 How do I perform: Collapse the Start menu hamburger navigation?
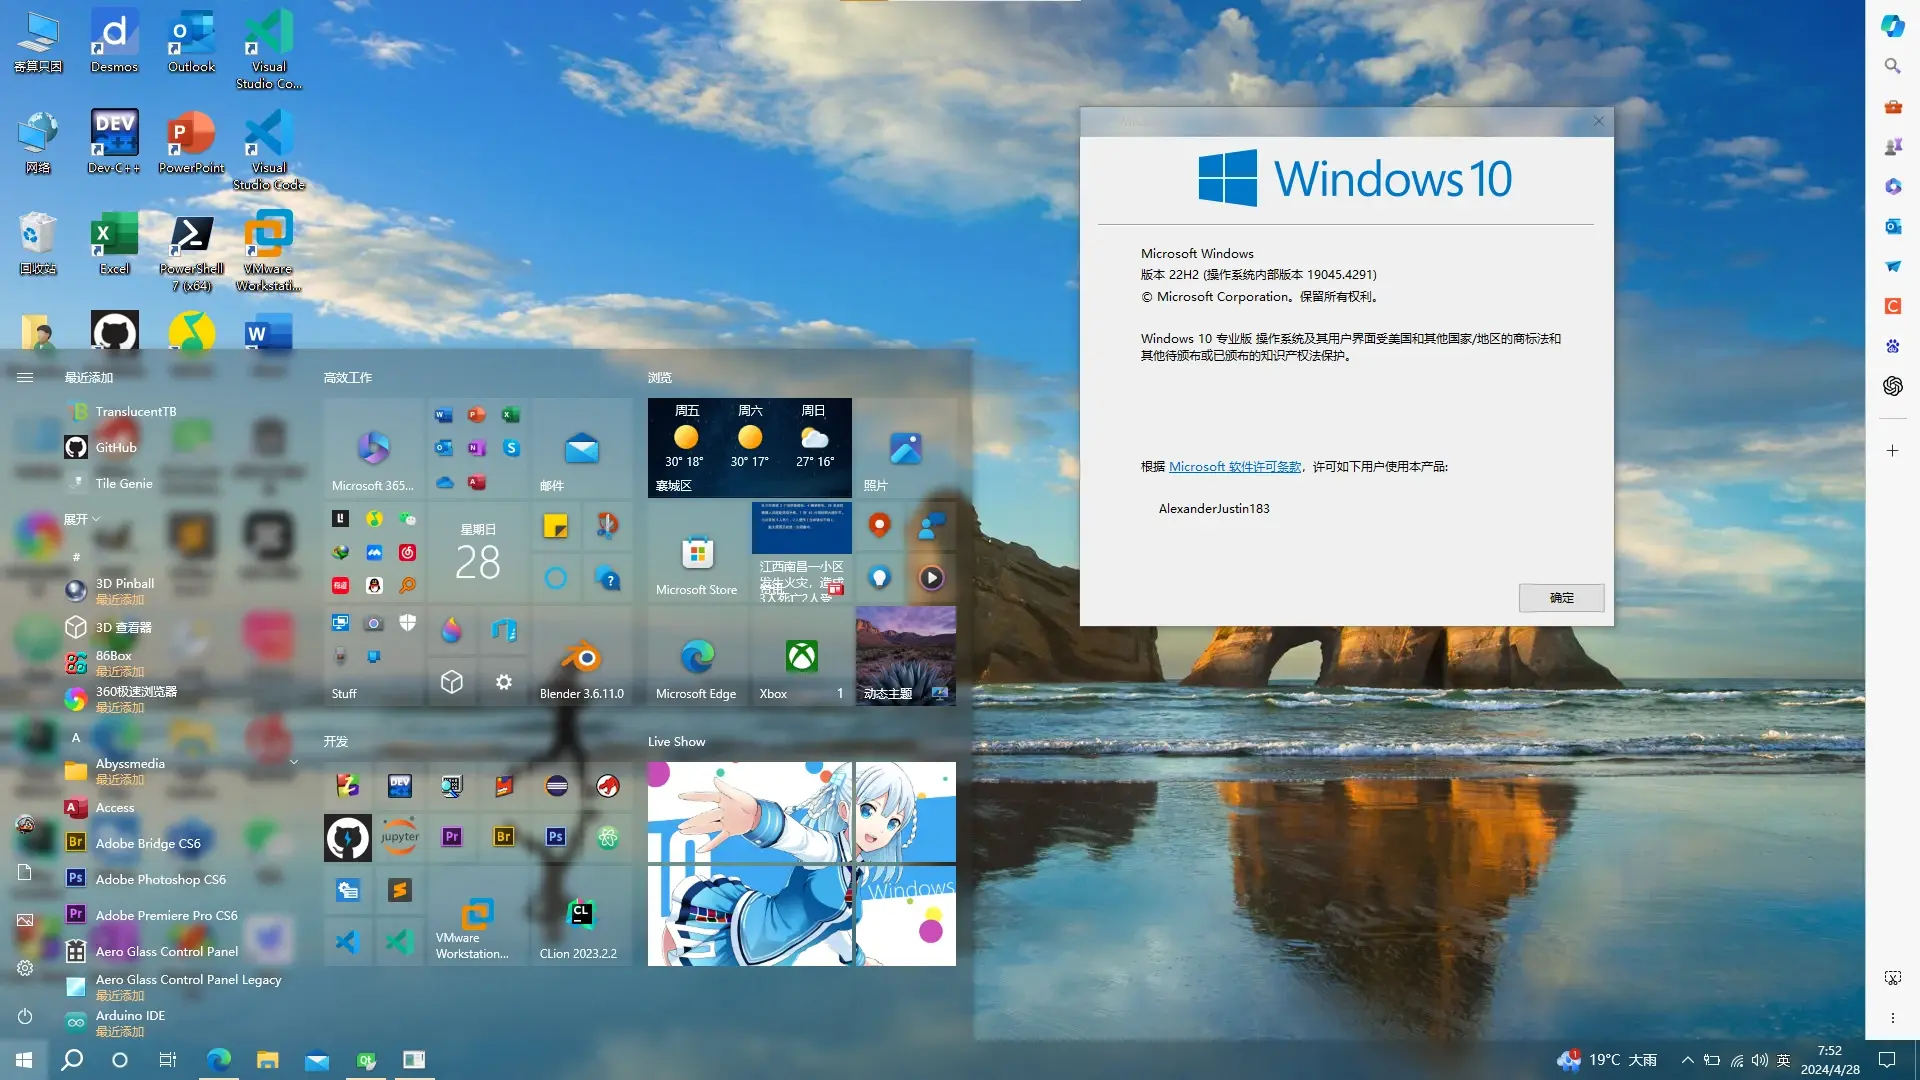(25, 377)
